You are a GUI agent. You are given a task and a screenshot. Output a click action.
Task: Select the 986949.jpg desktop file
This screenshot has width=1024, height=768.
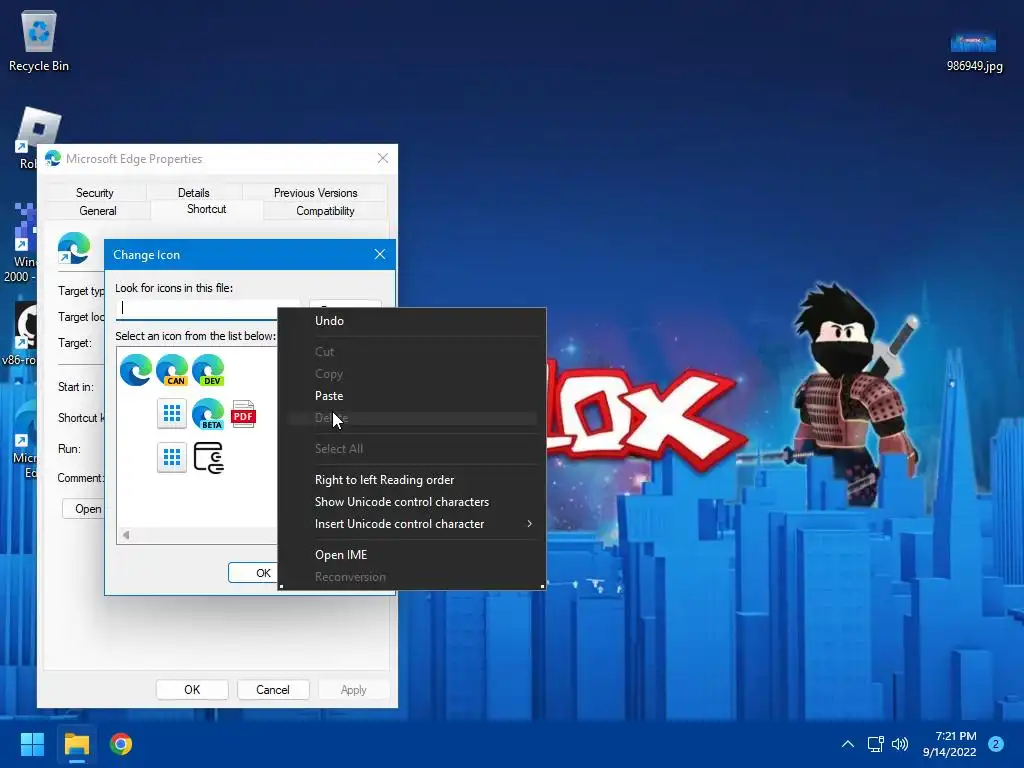(974, 51)
